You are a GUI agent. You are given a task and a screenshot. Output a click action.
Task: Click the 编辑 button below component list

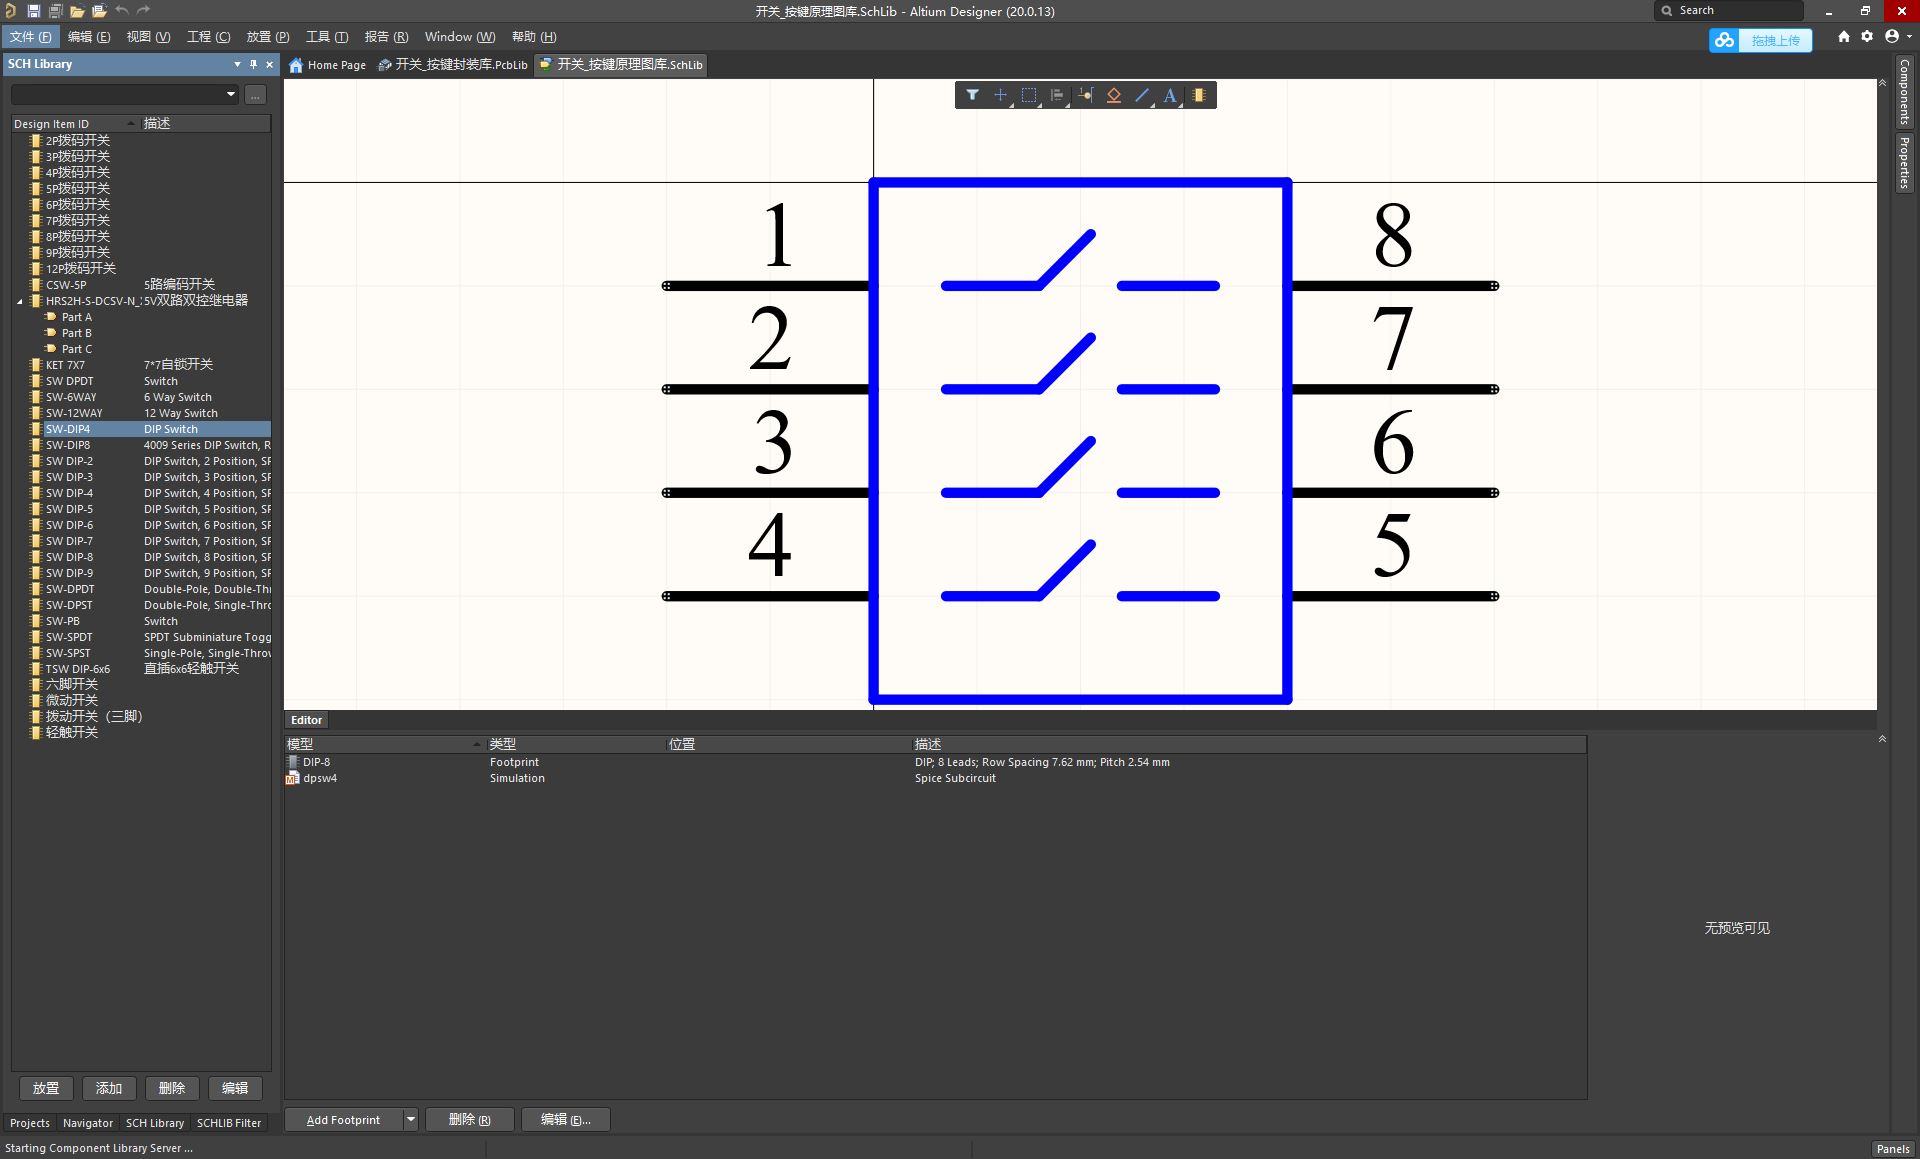point(235,1088)
